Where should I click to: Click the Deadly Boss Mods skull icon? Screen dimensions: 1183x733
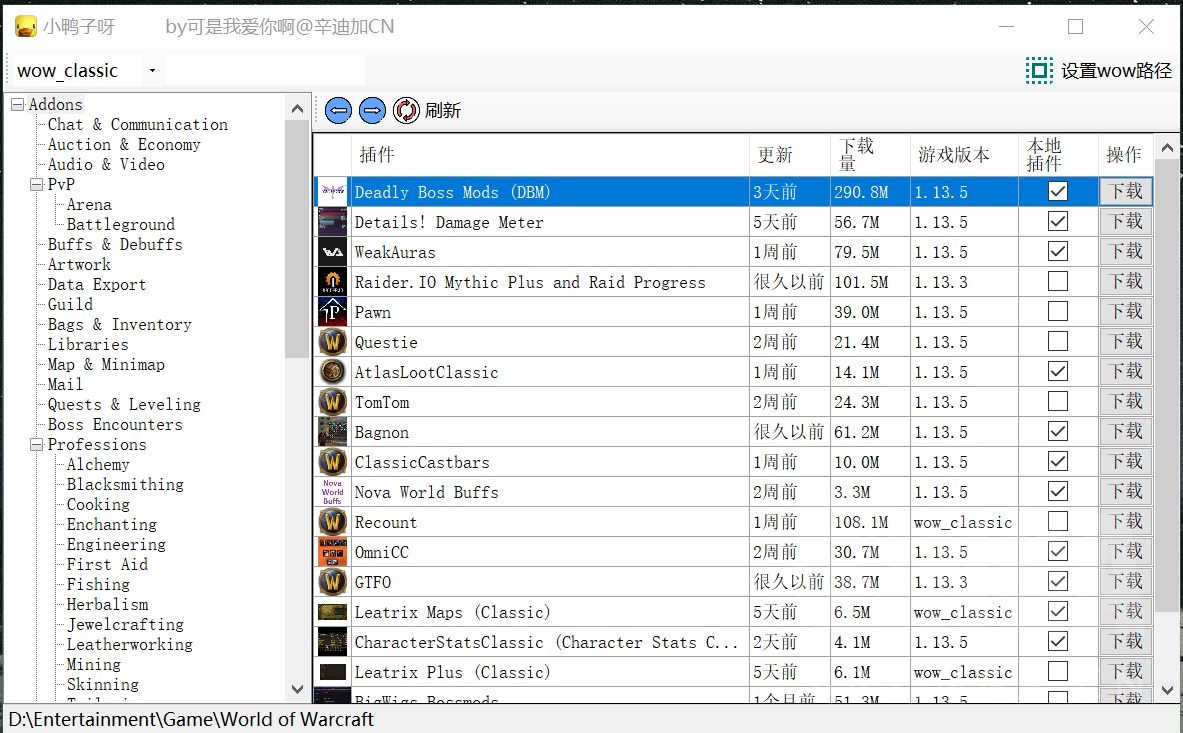(332, 191)
